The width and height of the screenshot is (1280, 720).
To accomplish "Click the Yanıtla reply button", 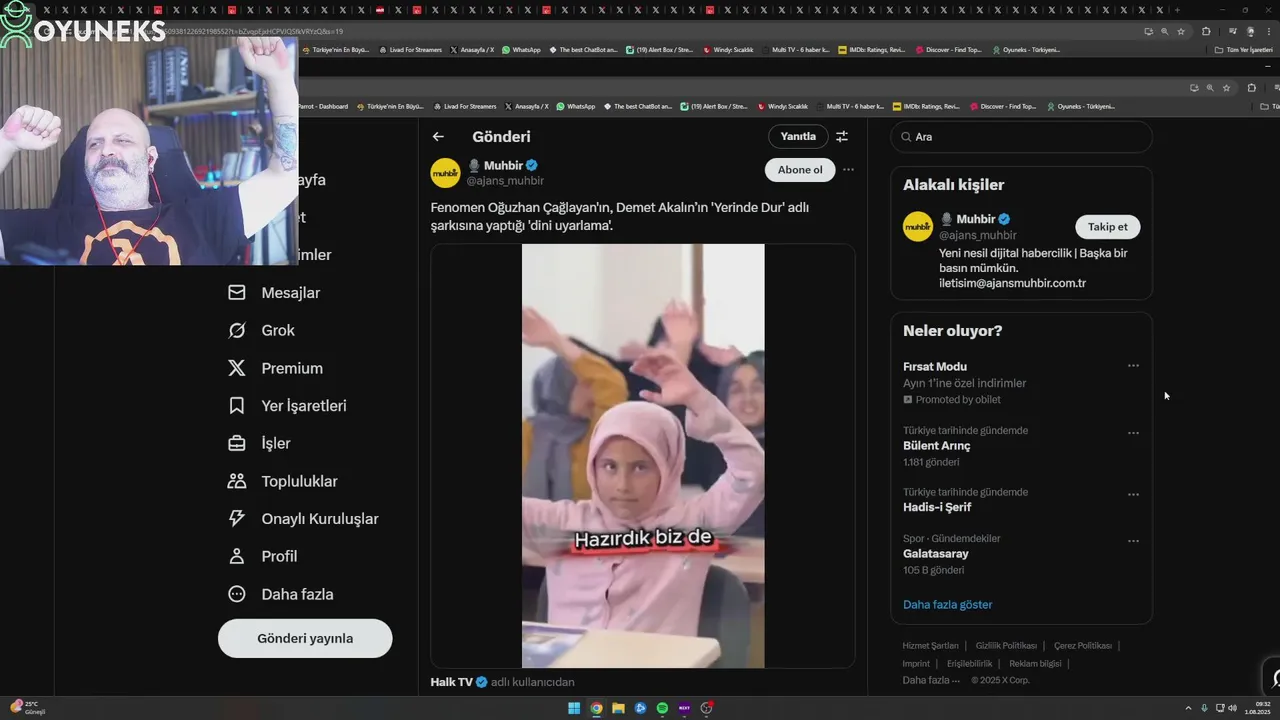I will [x=798, y=136].
